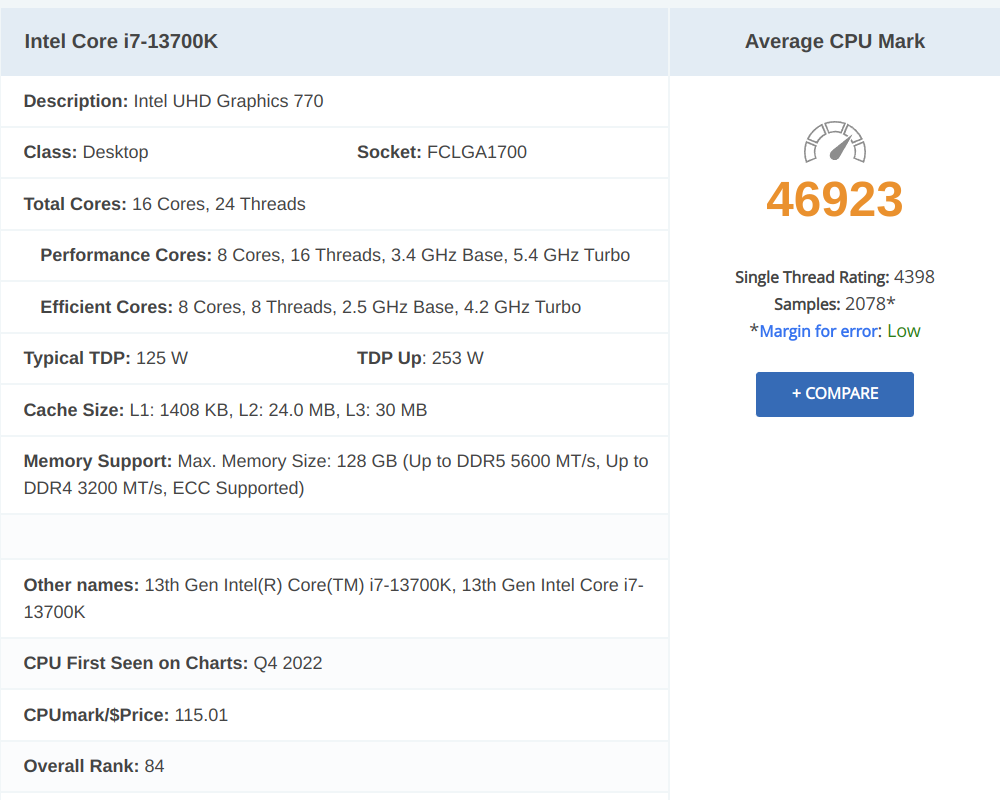Click the Efficient Cores row text
The image size is (1000, 800).
[311, 307]
